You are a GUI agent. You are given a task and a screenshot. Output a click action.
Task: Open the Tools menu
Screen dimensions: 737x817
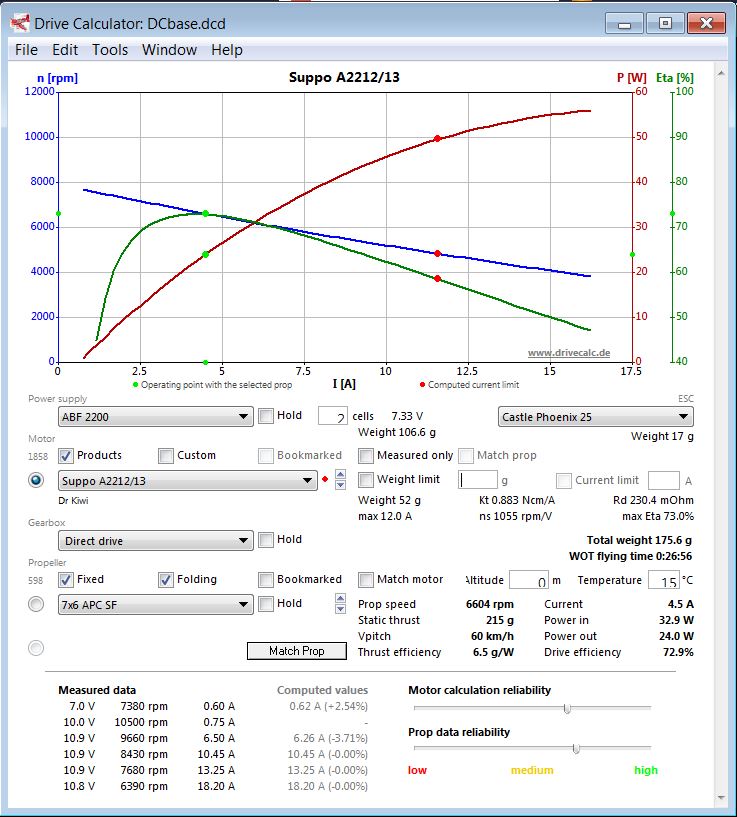point(110,50)
